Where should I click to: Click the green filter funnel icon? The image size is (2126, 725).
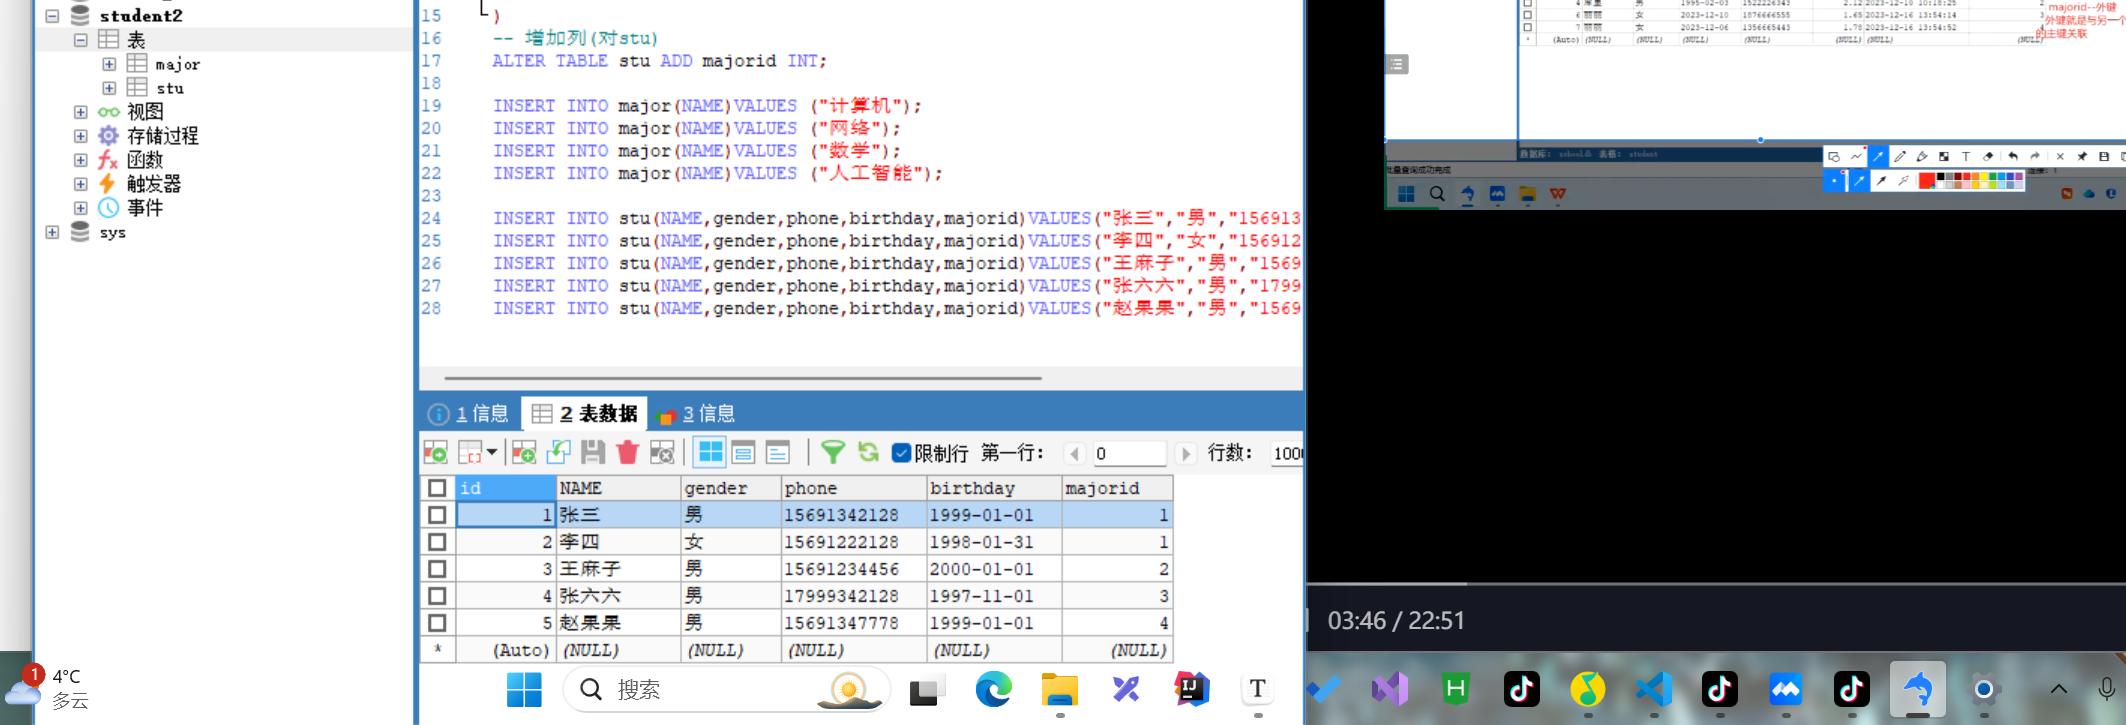[832, 453]
